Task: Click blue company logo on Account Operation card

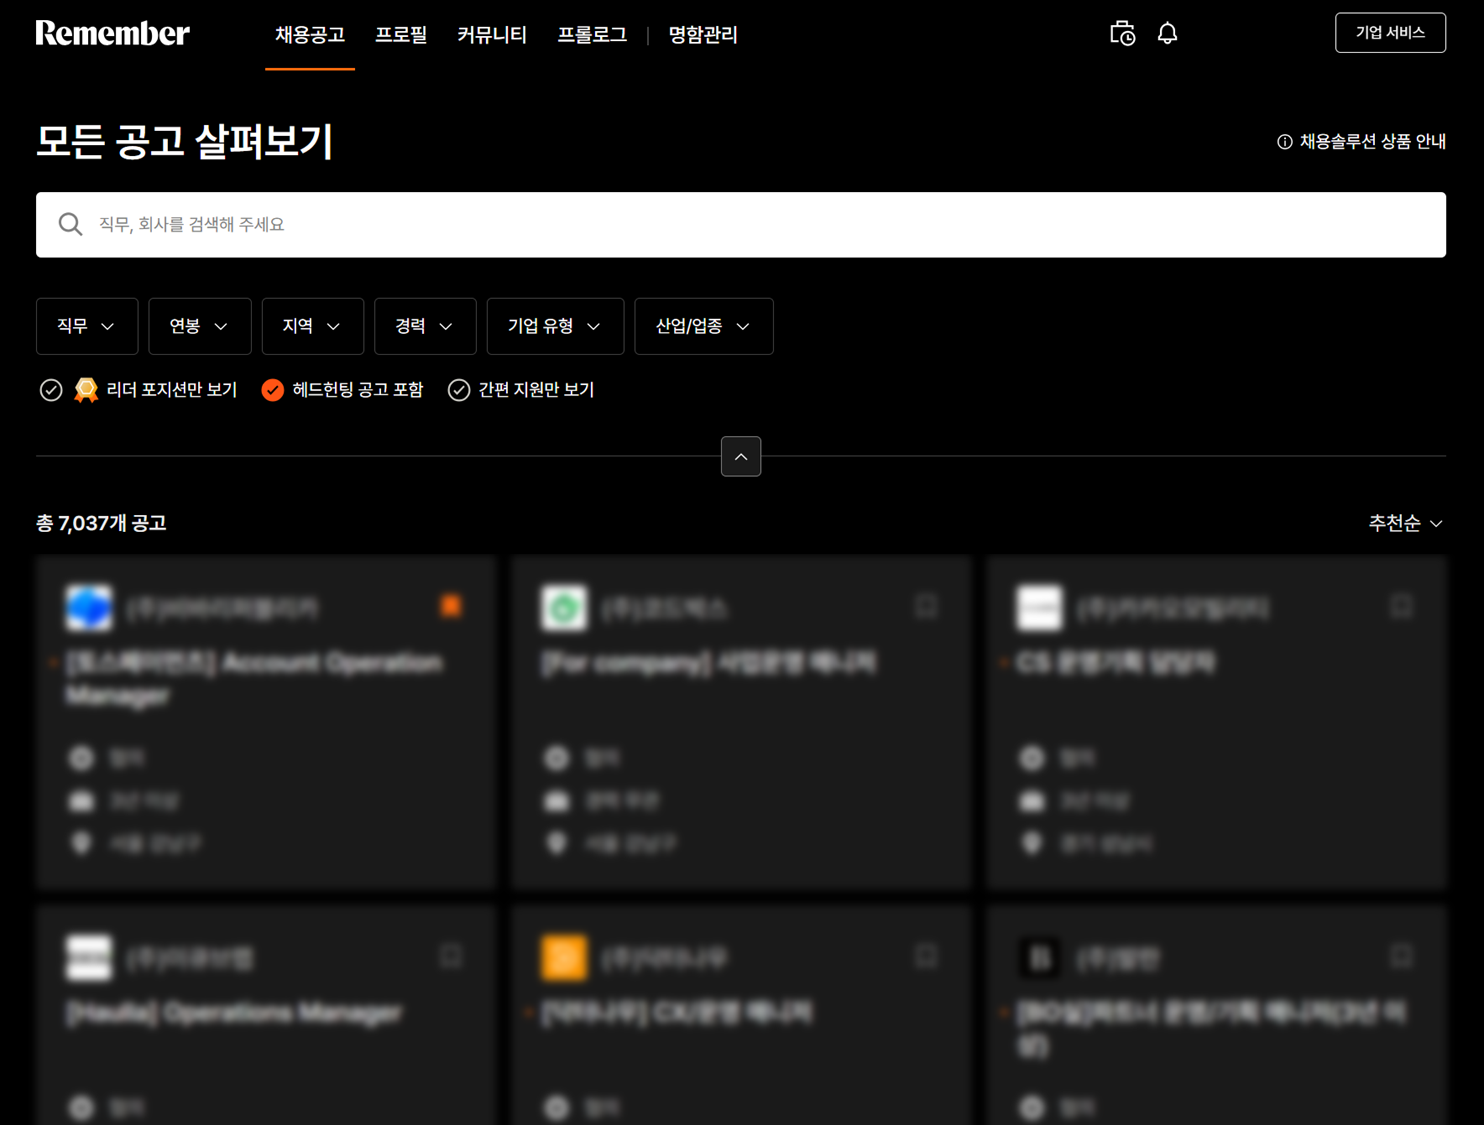Action: tap(89, 608)
